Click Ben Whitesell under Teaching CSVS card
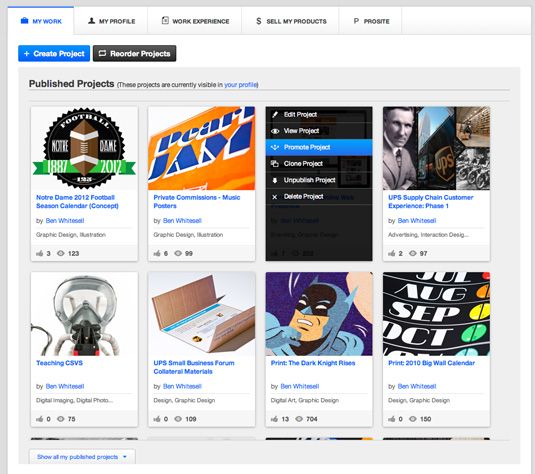 click(65, 386)
